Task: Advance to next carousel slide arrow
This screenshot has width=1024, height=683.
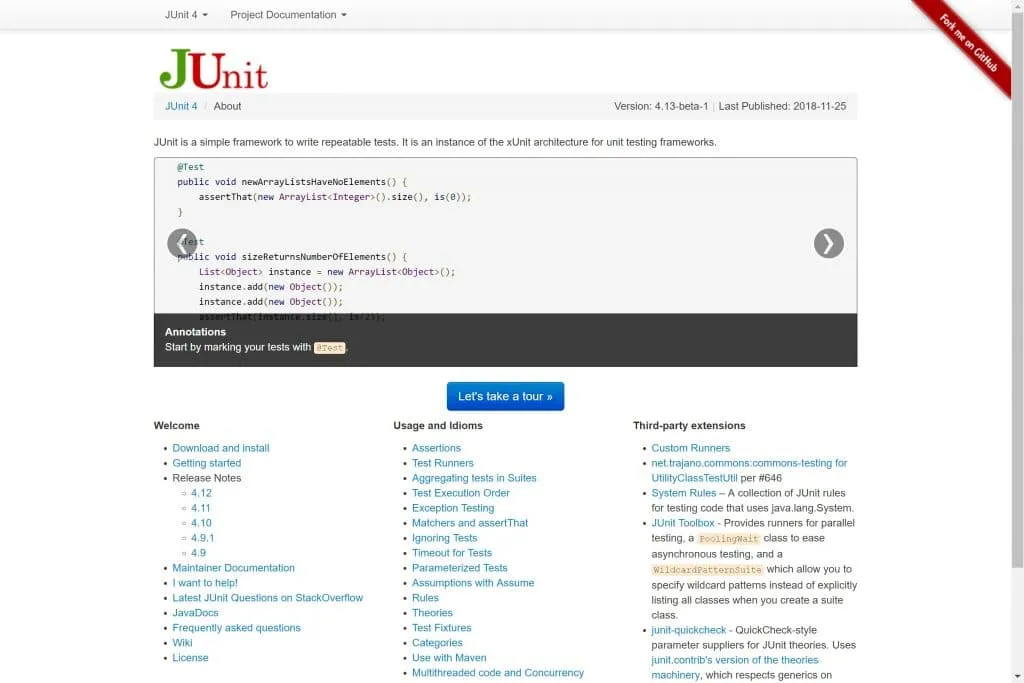Action: coord(829,244)
